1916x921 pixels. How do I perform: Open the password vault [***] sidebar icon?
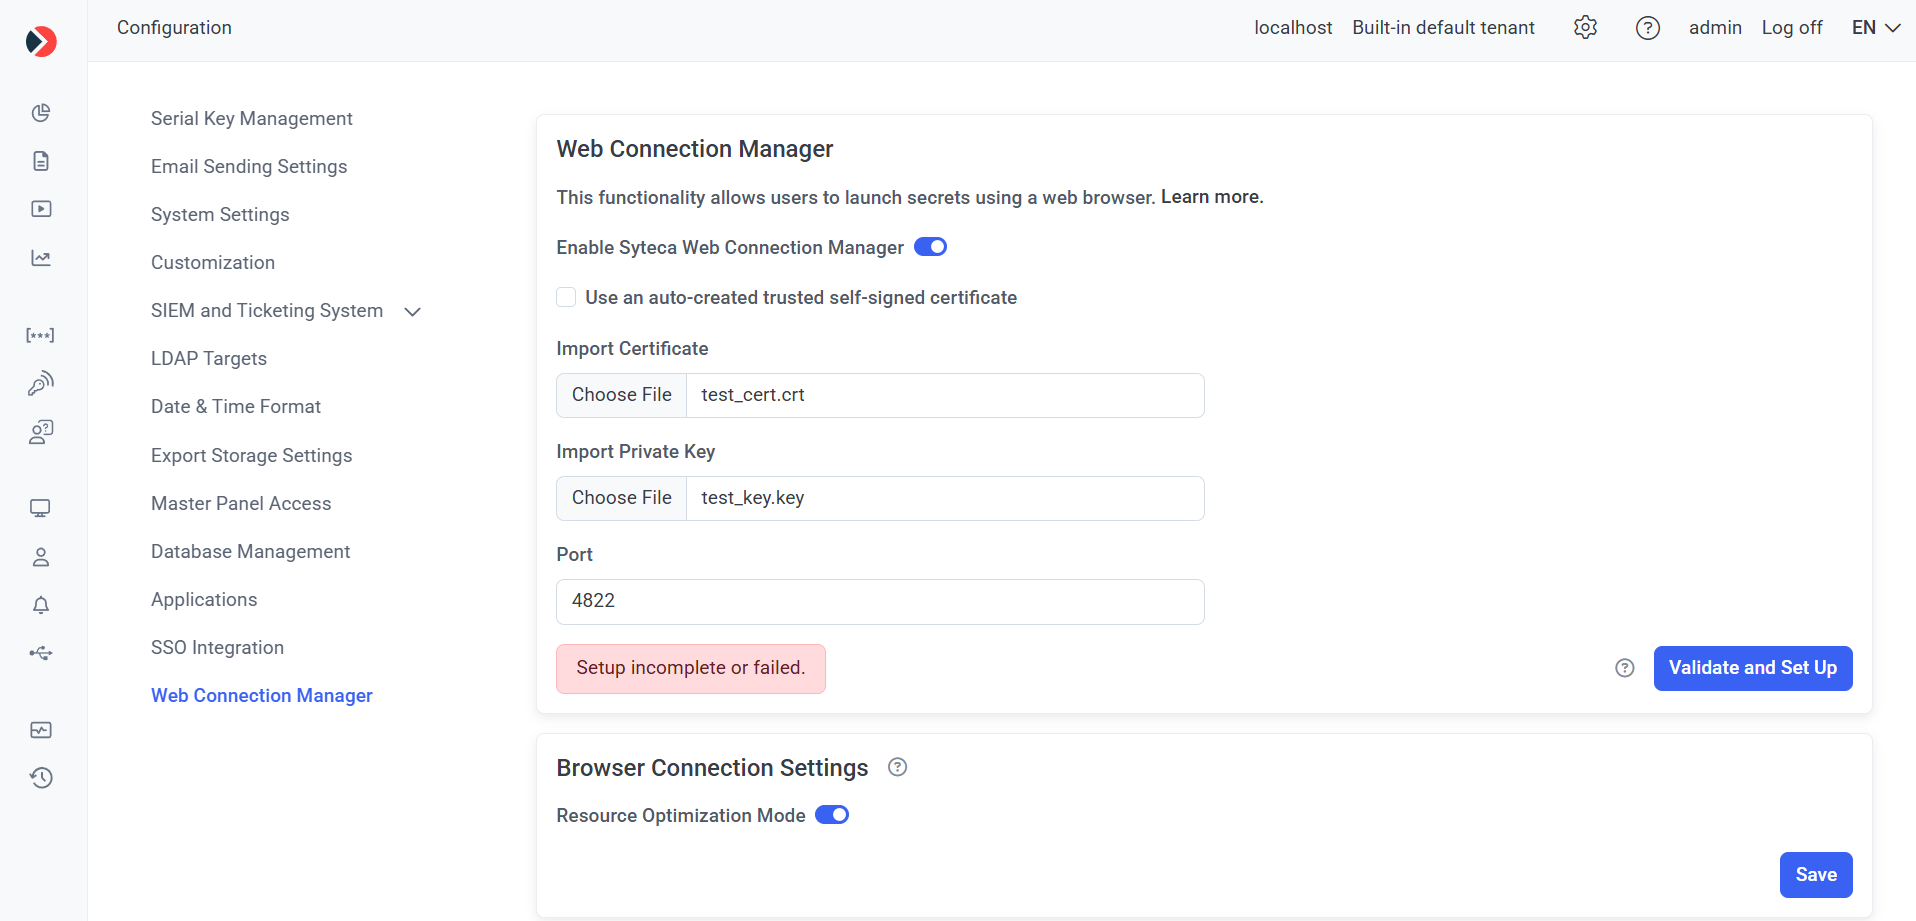point(40,335)
